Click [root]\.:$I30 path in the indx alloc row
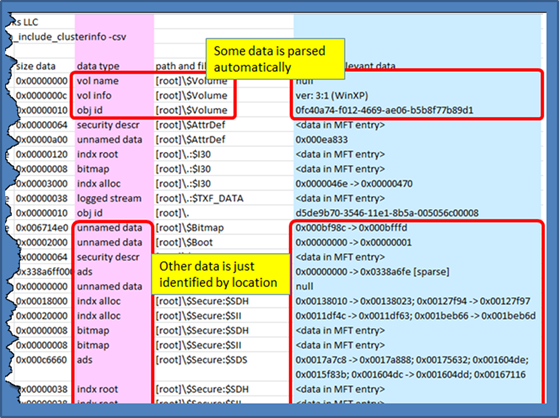Screen dimensions: 559x418 [183, 184]
